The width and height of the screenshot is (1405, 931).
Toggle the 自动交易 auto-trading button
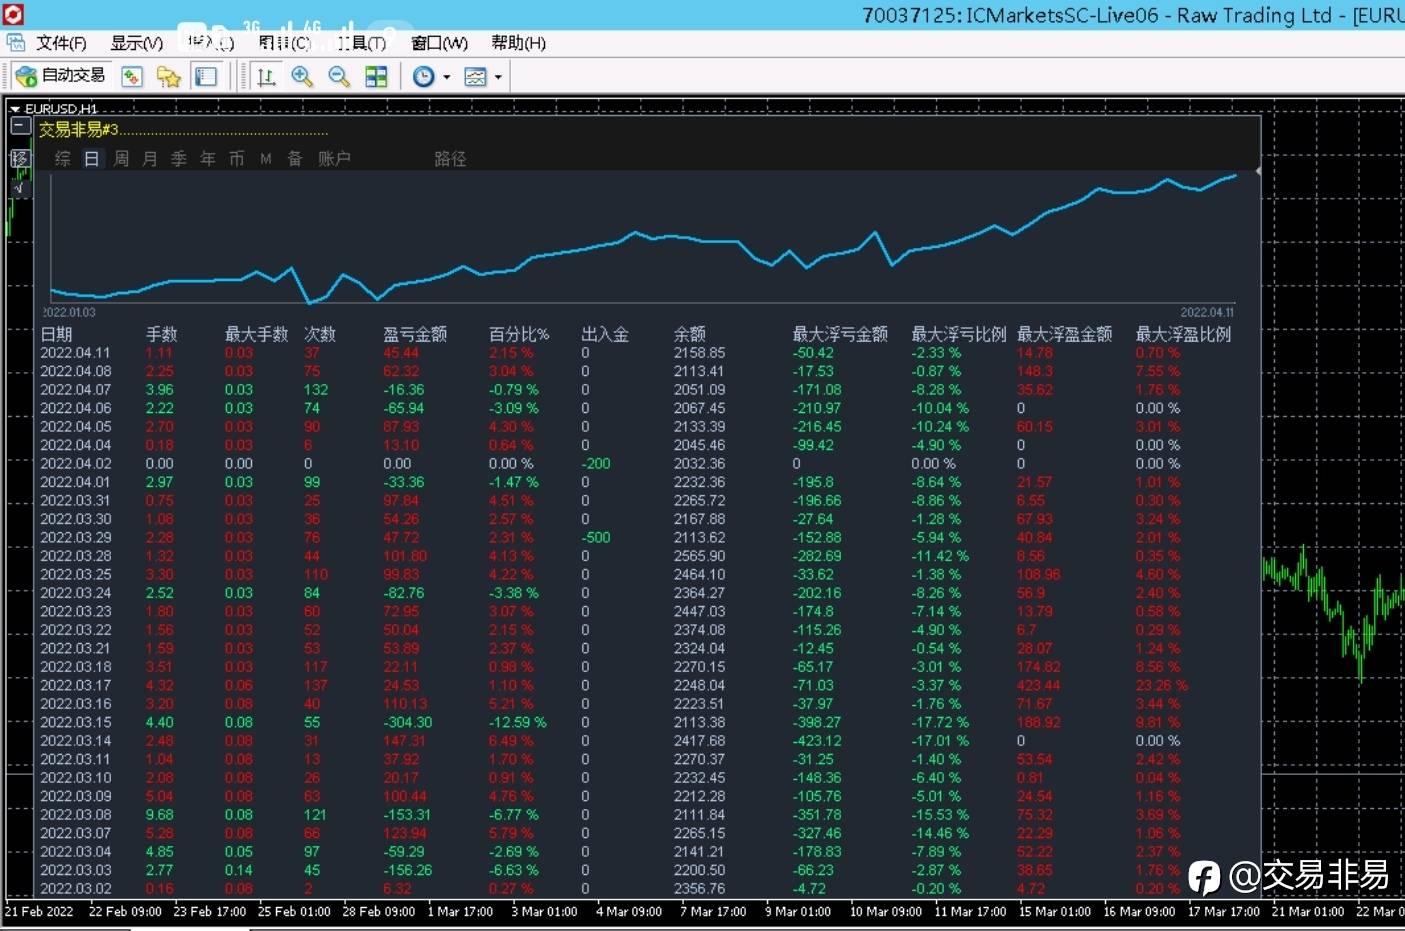61,76
